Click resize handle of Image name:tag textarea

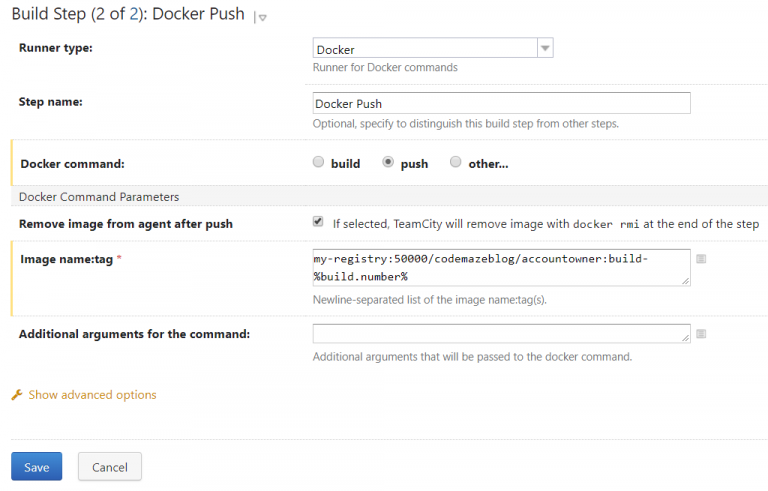coord(685,281)
